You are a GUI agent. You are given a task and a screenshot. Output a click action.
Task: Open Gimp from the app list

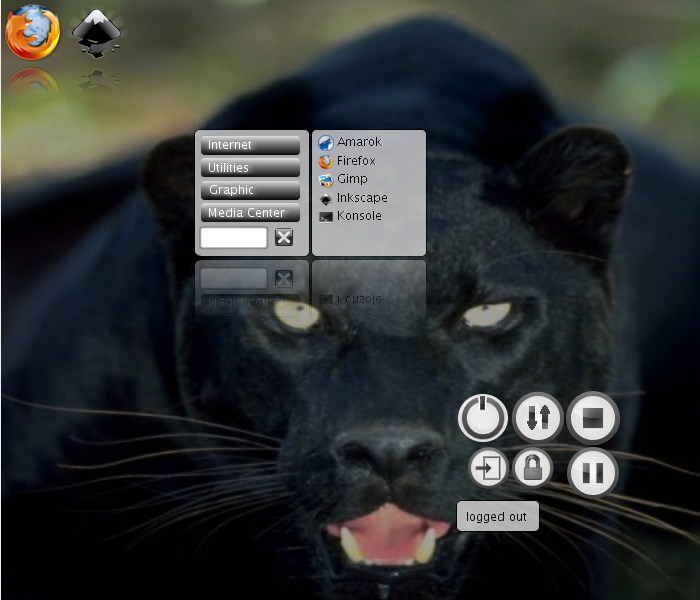coord(351,179)
